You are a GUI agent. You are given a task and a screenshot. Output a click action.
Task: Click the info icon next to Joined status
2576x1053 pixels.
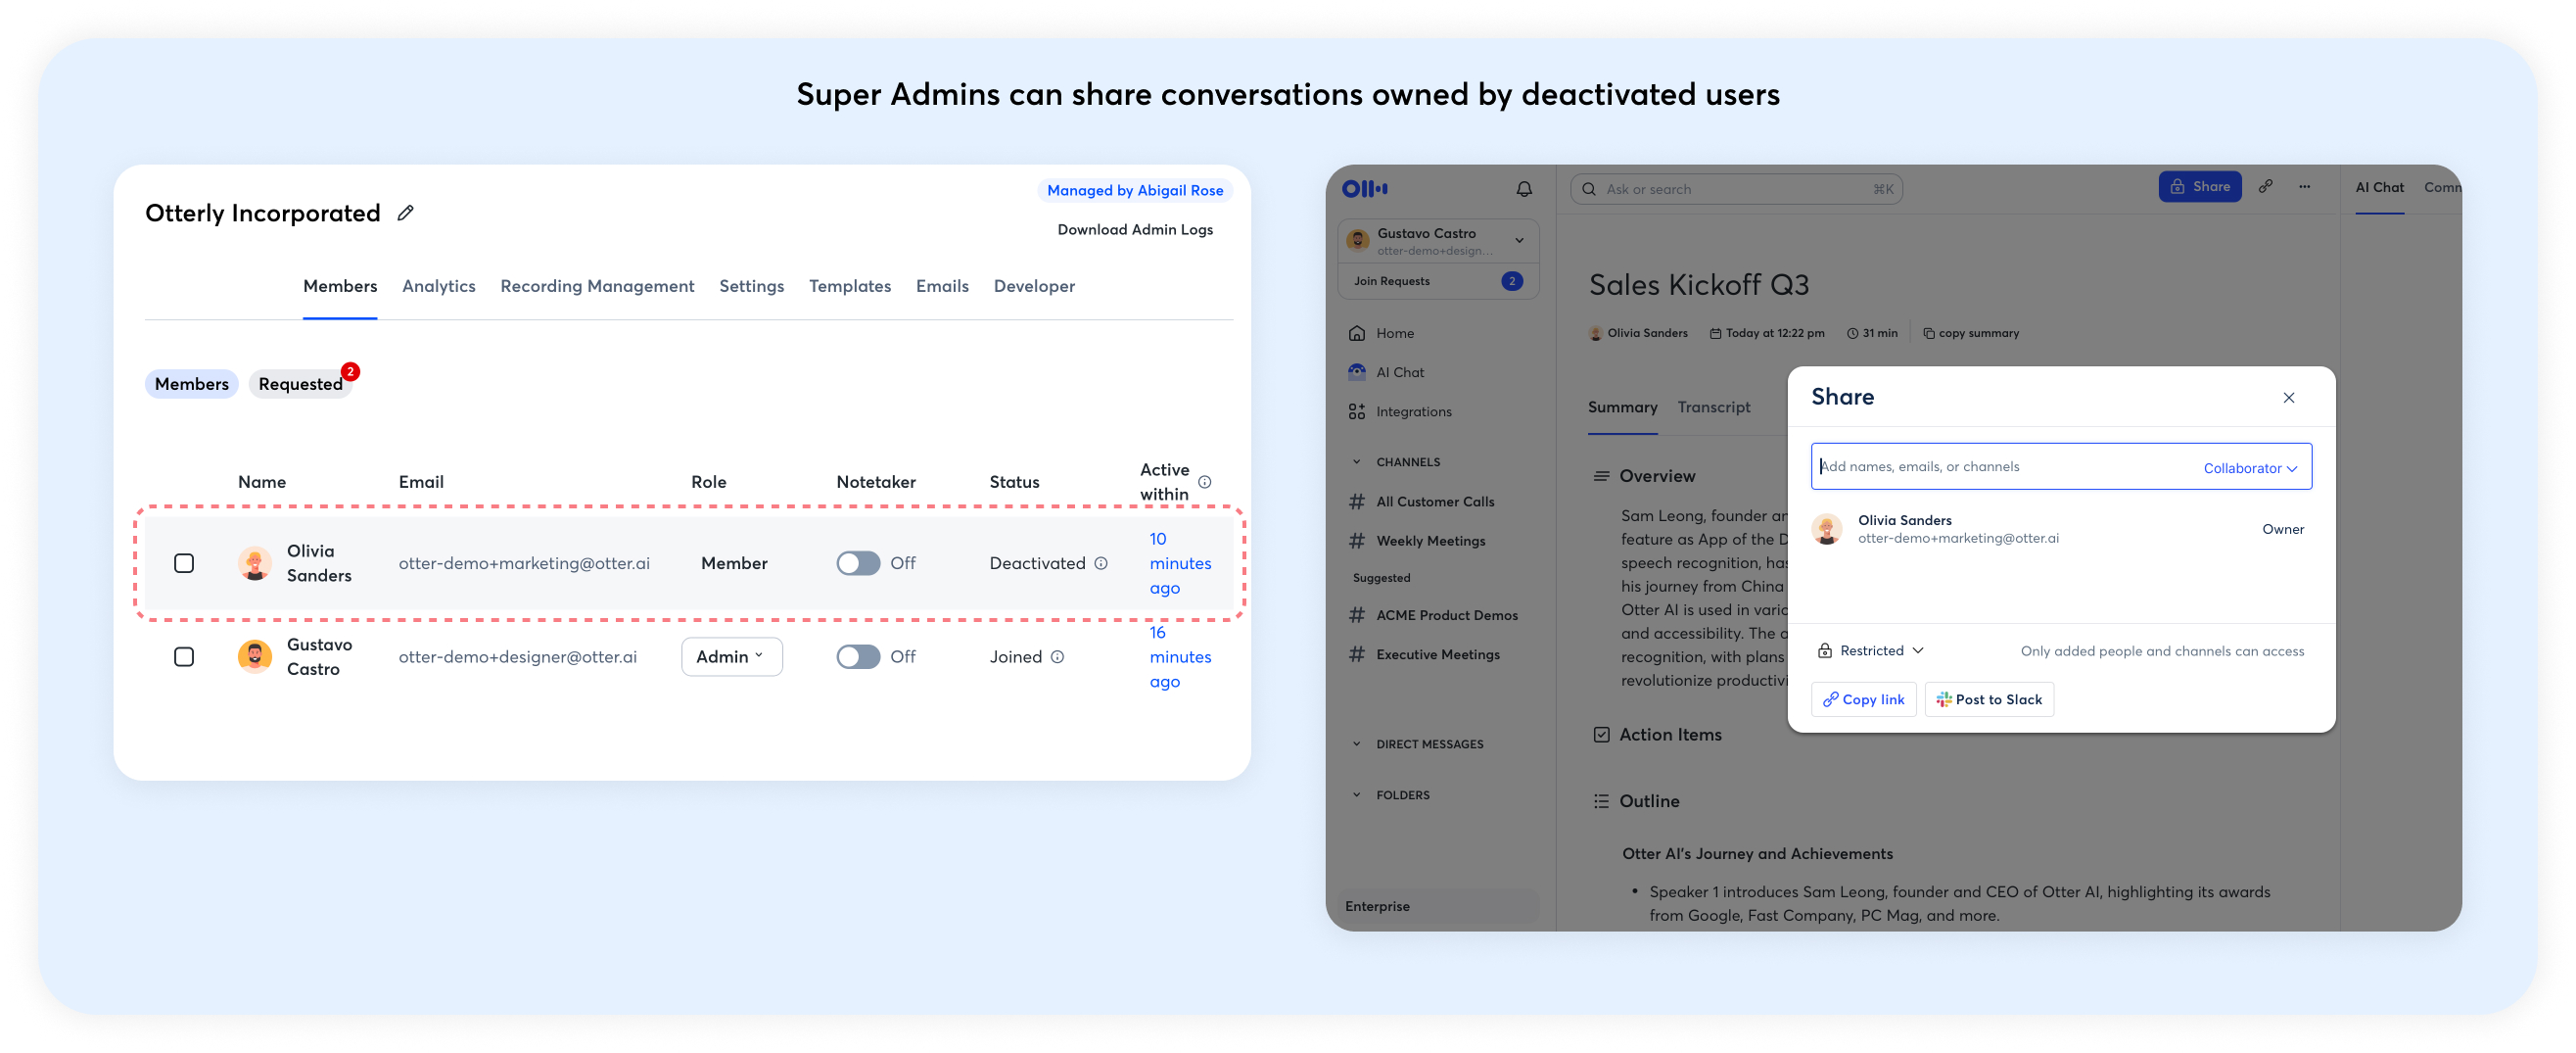pyautogui.click(x=1057, y=657)
